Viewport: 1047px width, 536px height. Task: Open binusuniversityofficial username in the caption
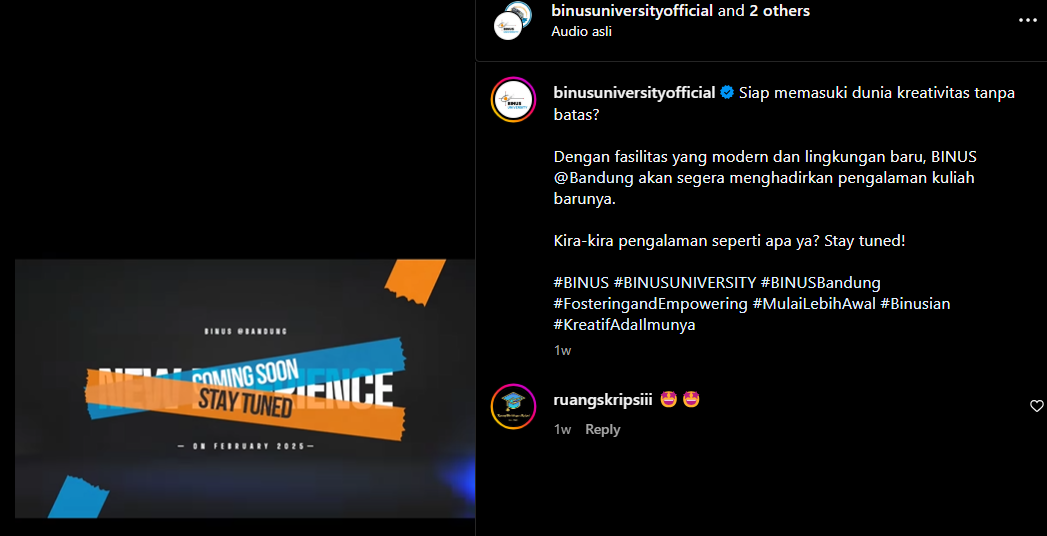pyautogui.click(x=635, y=93)
